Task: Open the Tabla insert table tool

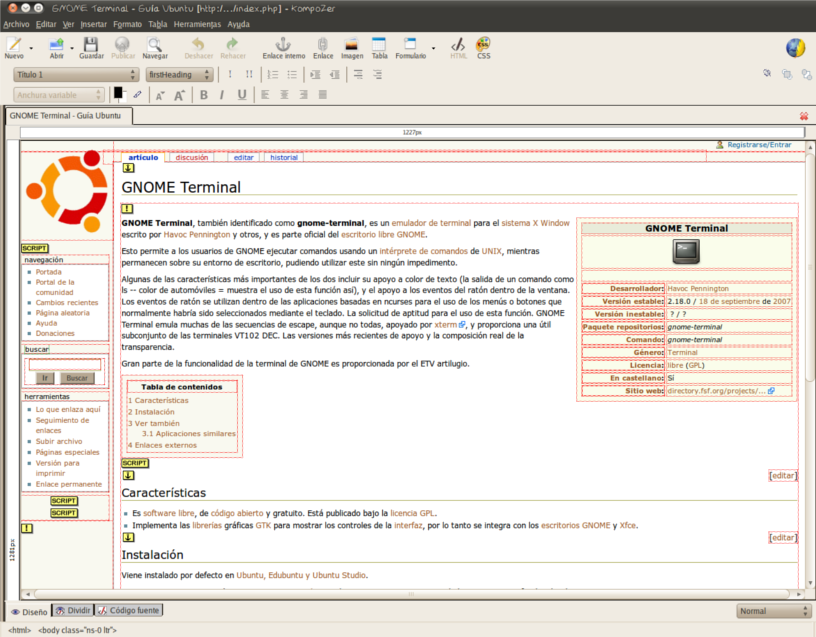Action: coord(379,47)
